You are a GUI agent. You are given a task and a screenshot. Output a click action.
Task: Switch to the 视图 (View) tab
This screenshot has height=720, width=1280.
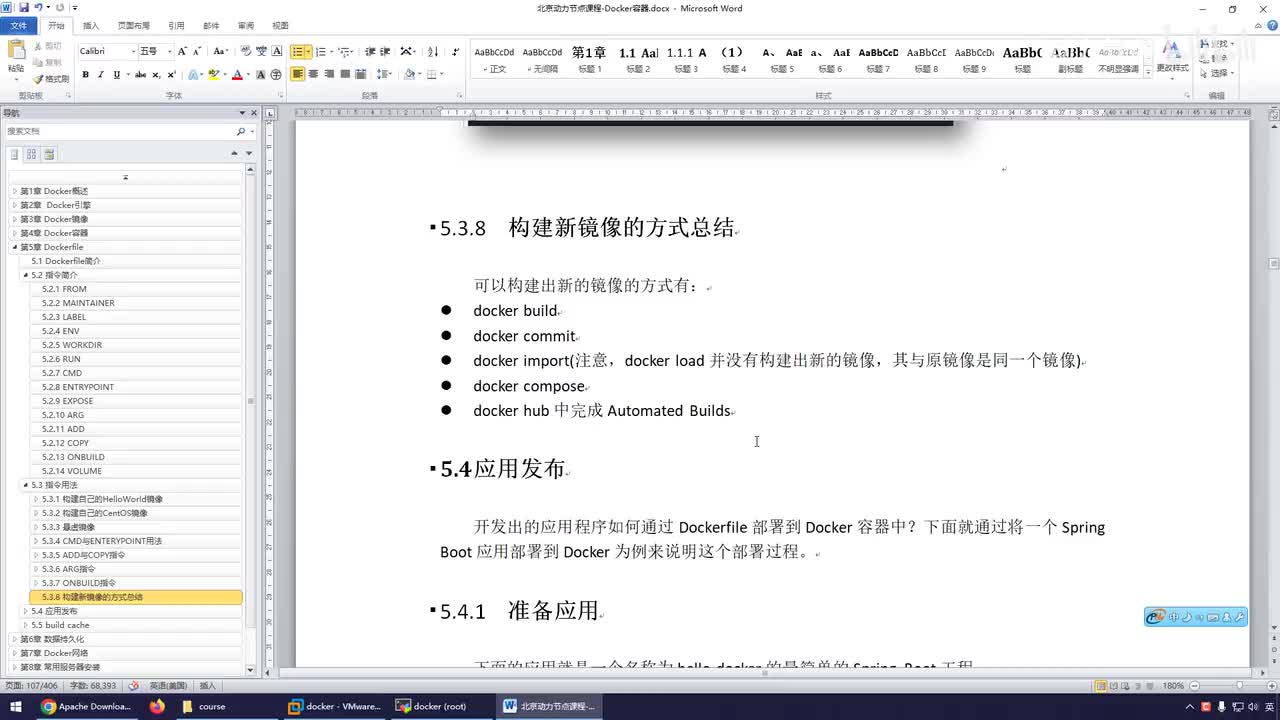point(280,26)
